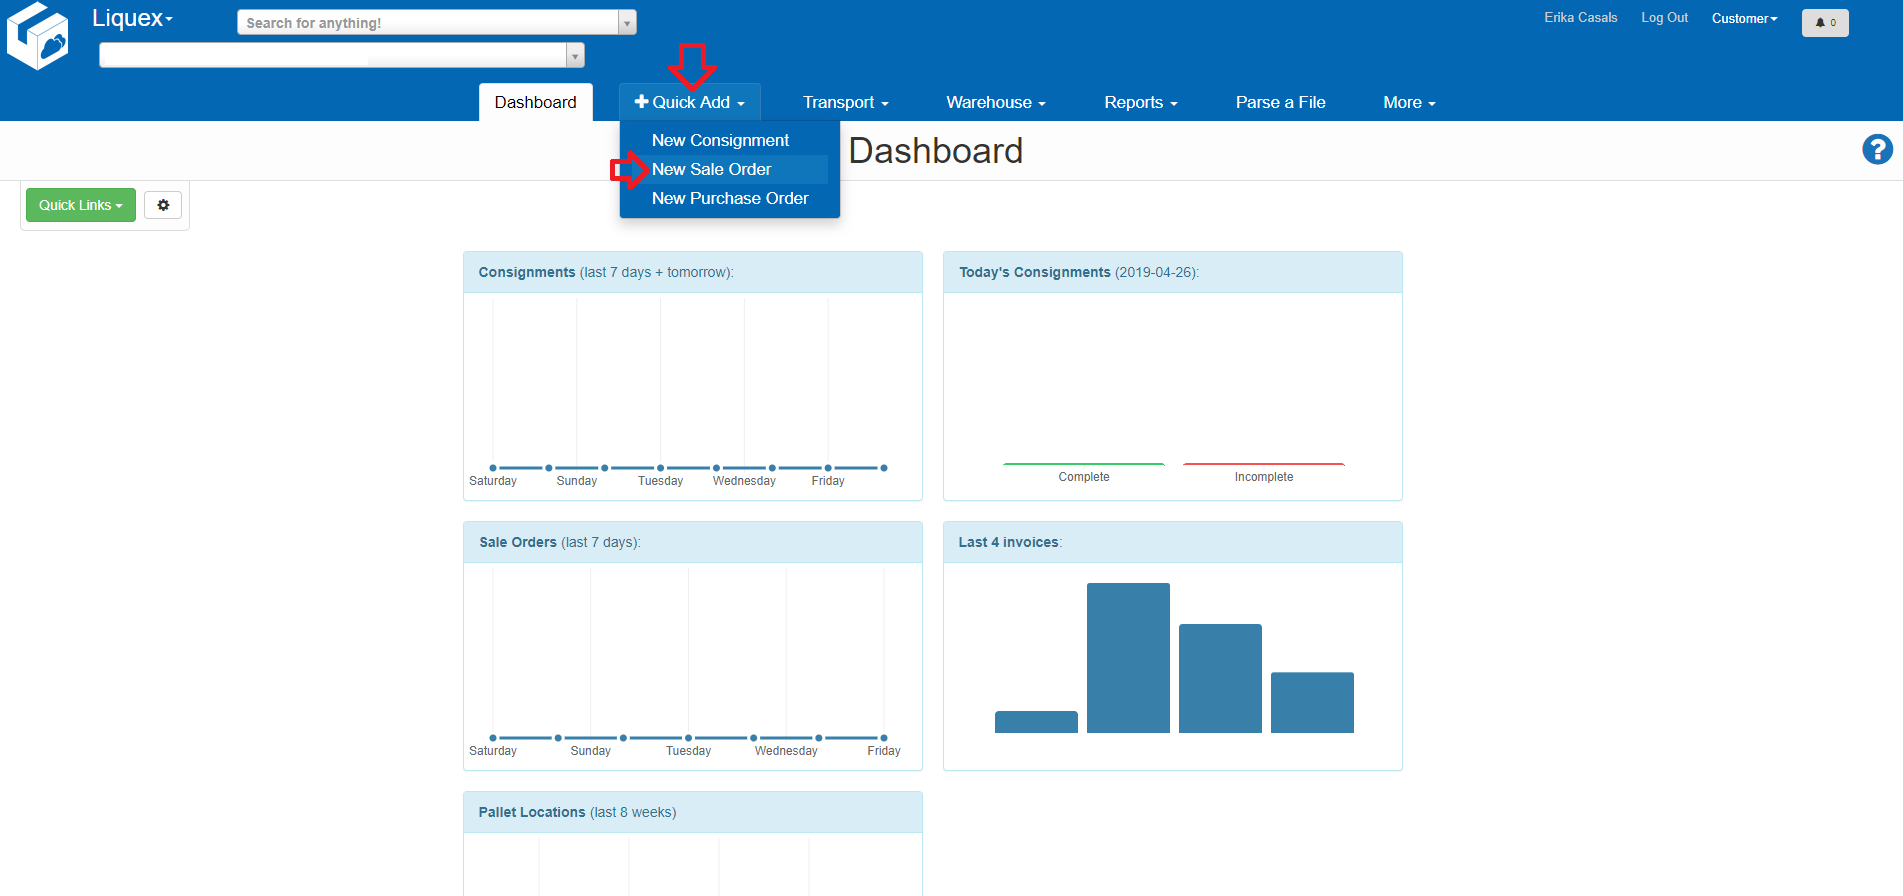
Task: Open the Reports menu
Action: pos(1141,102)
